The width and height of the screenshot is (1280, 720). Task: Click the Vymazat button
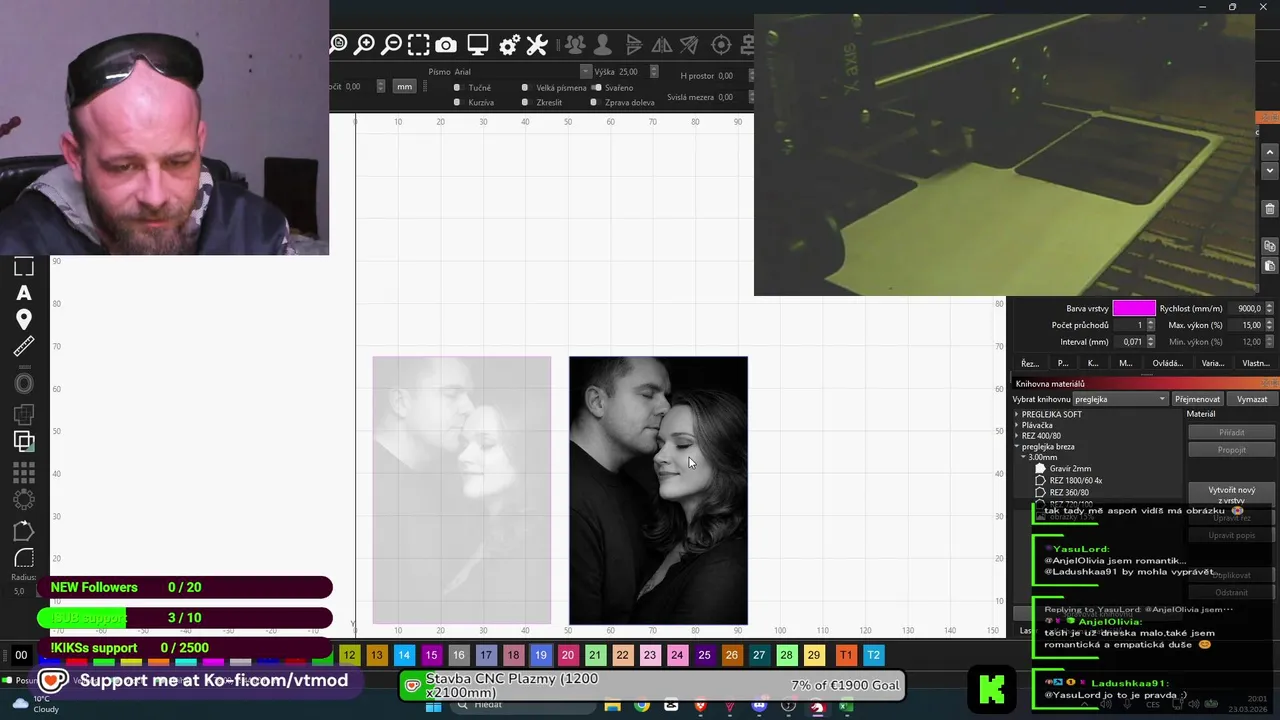coord(1252,399)
